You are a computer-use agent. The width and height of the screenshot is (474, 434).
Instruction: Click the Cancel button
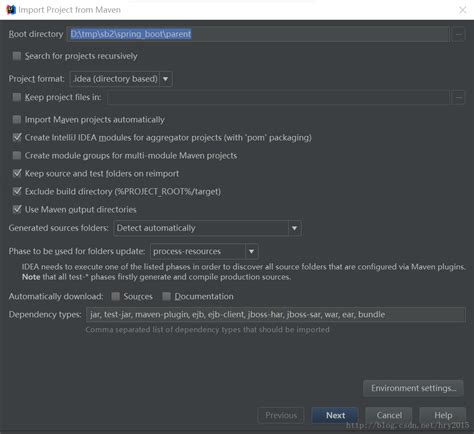(389, 415)
